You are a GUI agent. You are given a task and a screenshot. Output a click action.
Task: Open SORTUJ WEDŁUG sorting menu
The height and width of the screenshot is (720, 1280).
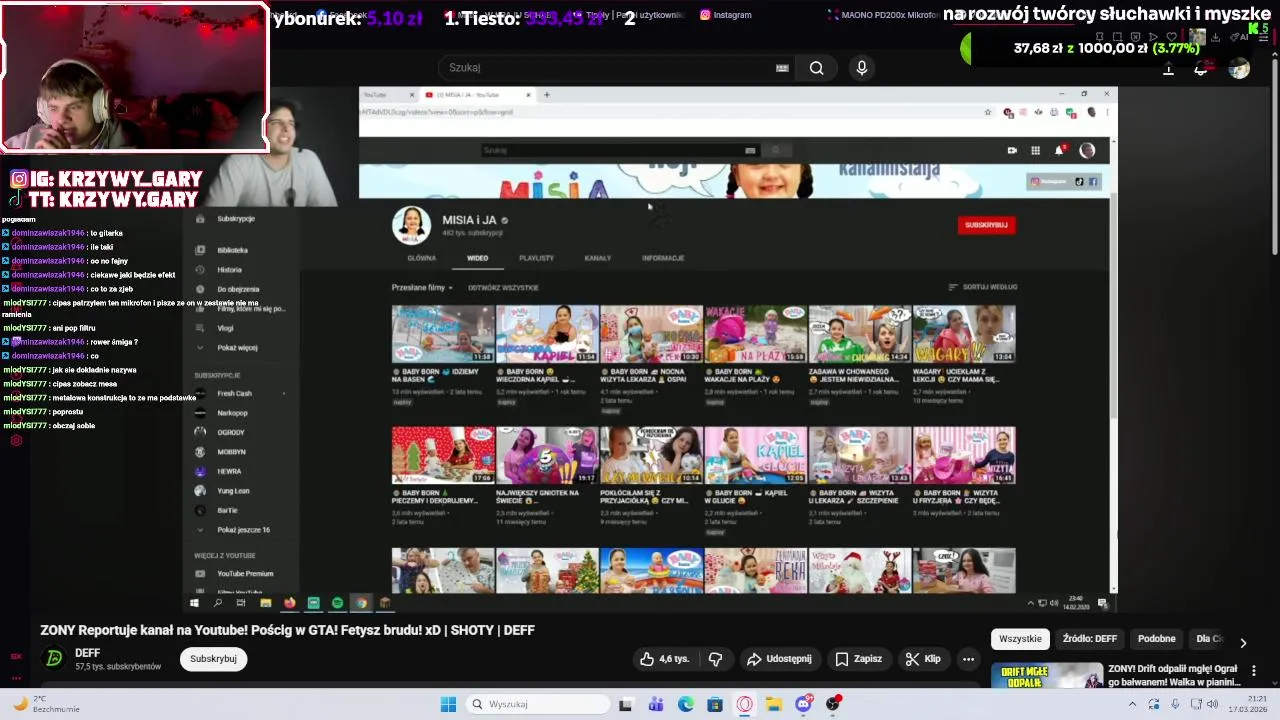click(983, 287)
